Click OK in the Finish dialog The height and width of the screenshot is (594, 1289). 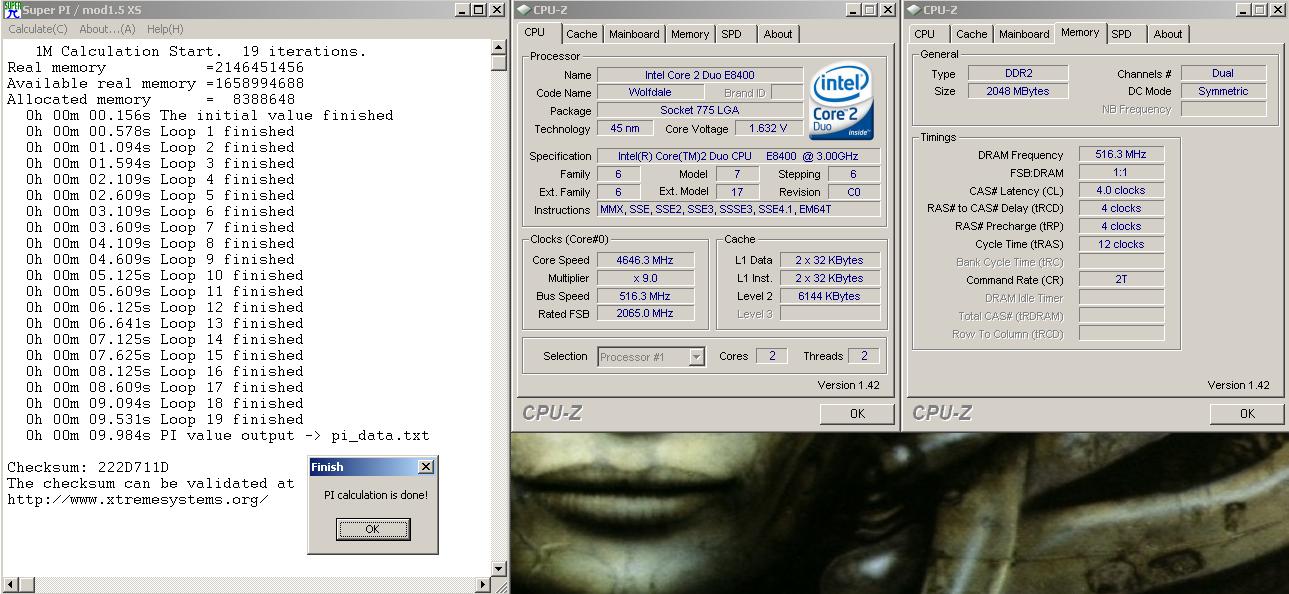(x=372, y=529)
